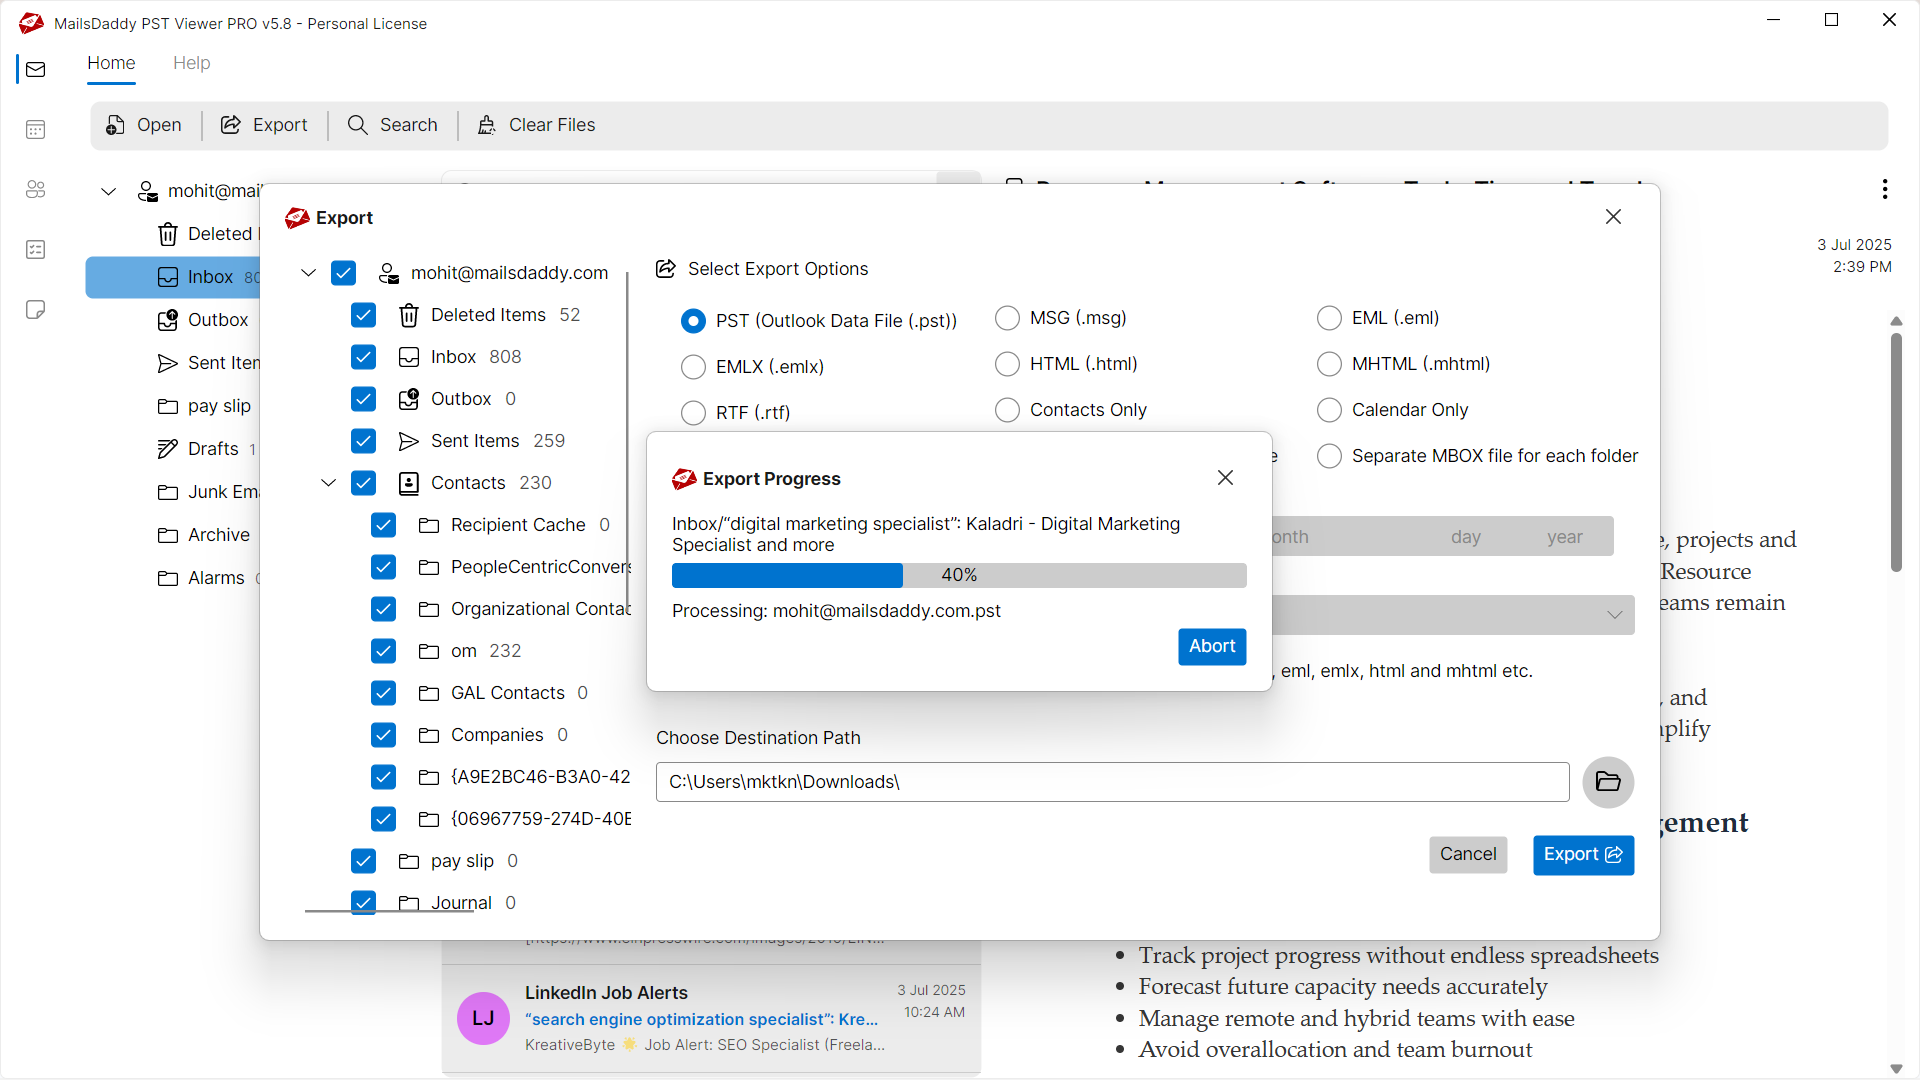This screenshot has width=1920, height=1080.
Task: Select Separate MBOX file for each folder
Action: [x=1329, y=456]
